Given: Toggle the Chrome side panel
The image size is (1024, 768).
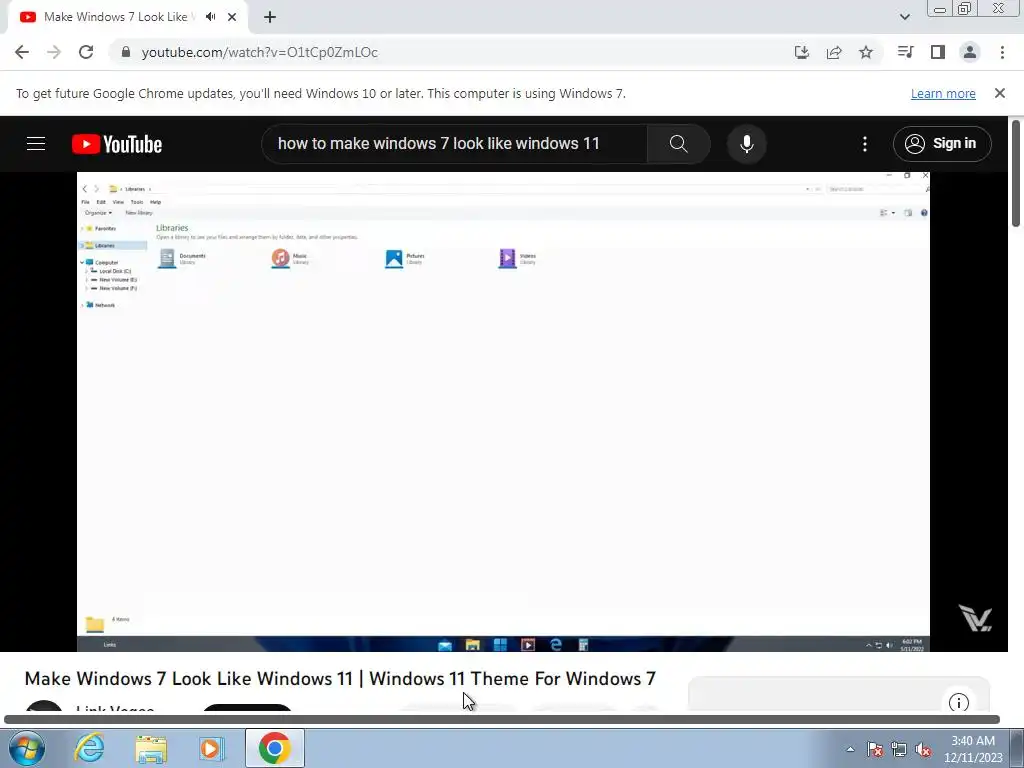Looking at the screenshot, I should pos(938,52).
